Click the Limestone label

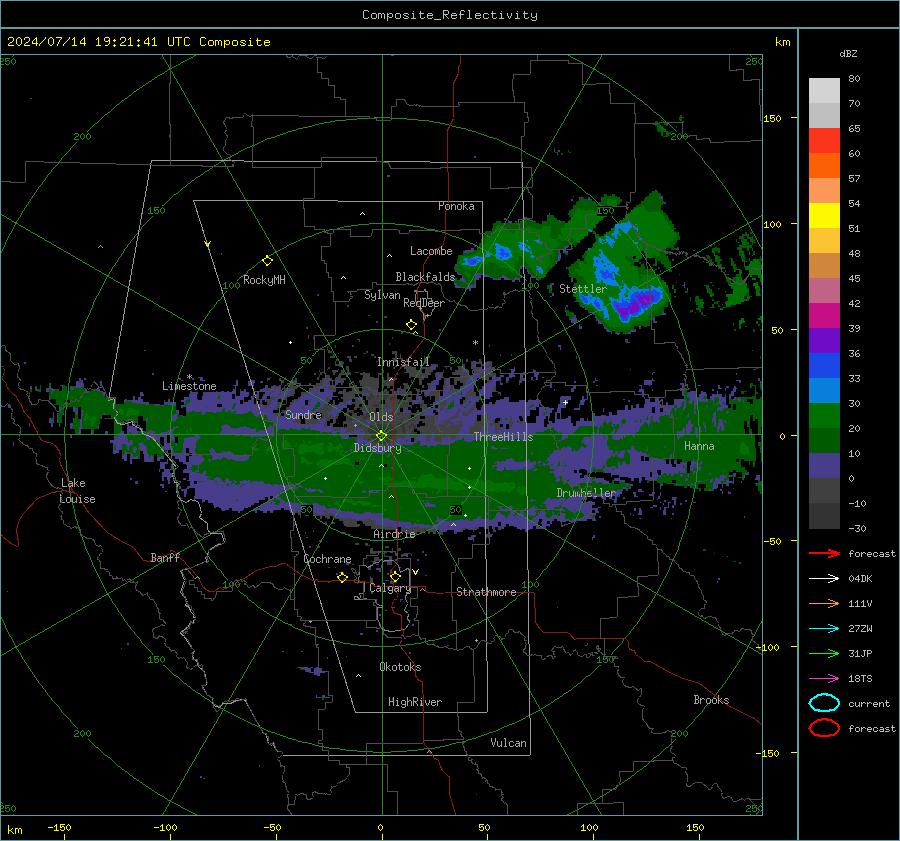click(x=189, y=386)
